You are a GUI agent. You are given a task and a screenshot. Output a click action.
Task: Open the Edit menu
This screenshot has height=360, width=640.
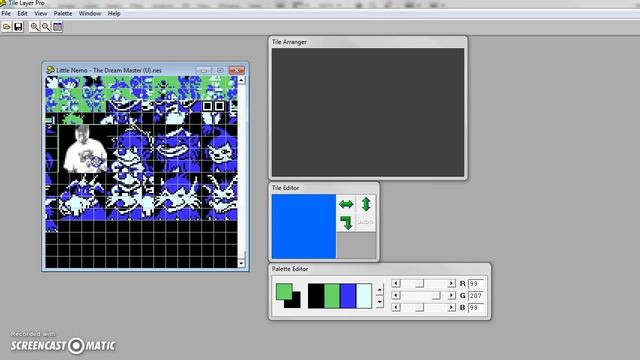pyautogui.click(x=22, y=13)
